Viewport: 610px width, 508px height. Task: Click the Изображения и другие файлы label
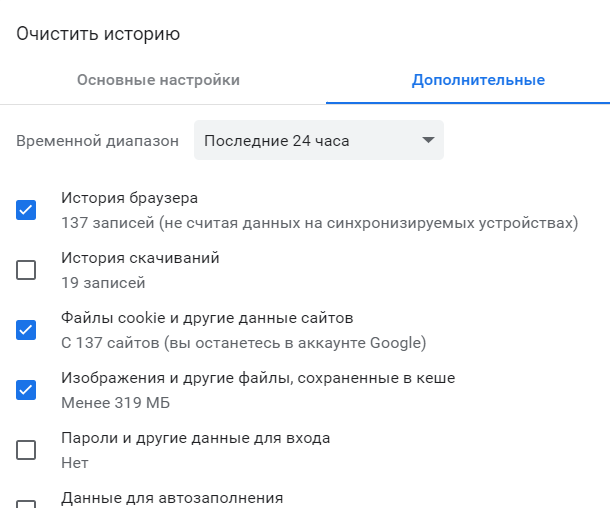pyautogui.click(x=258, y=378)
